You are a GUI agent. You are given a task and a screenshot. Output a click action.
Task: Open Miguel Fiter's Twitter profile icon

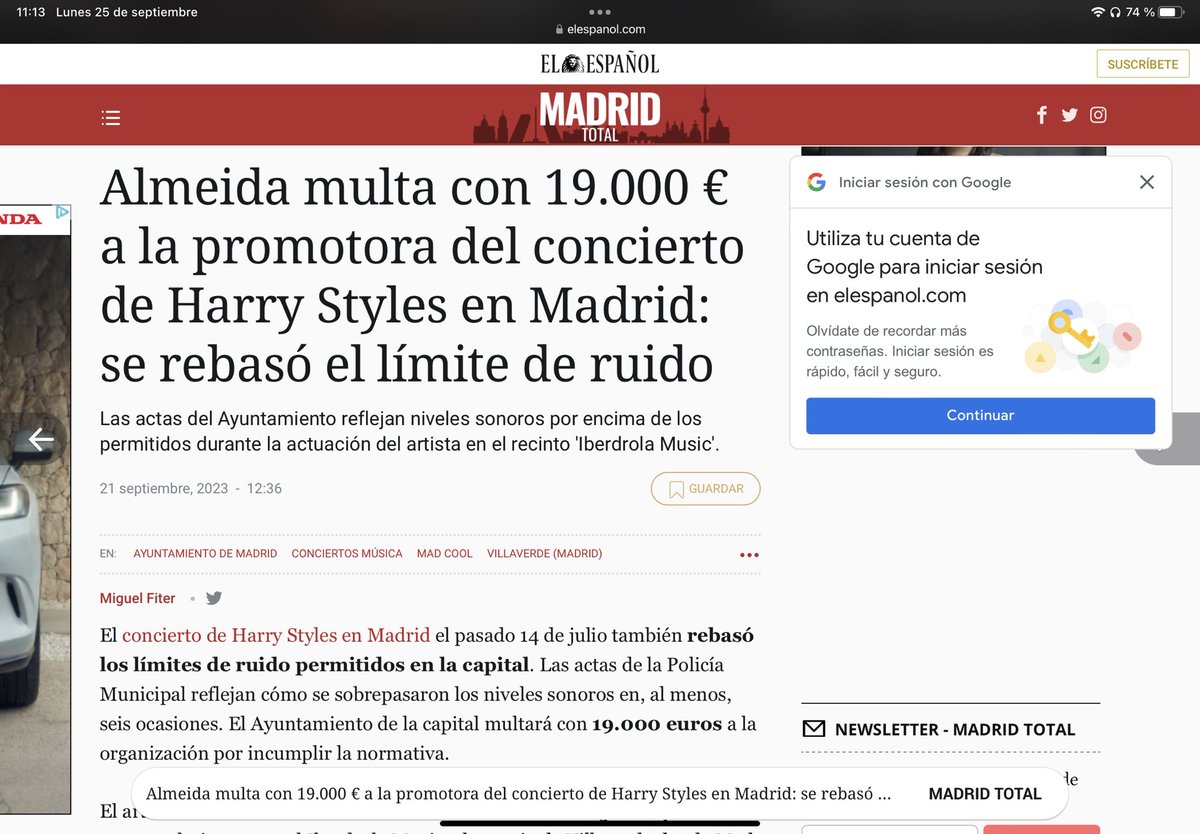coord(214,598)
